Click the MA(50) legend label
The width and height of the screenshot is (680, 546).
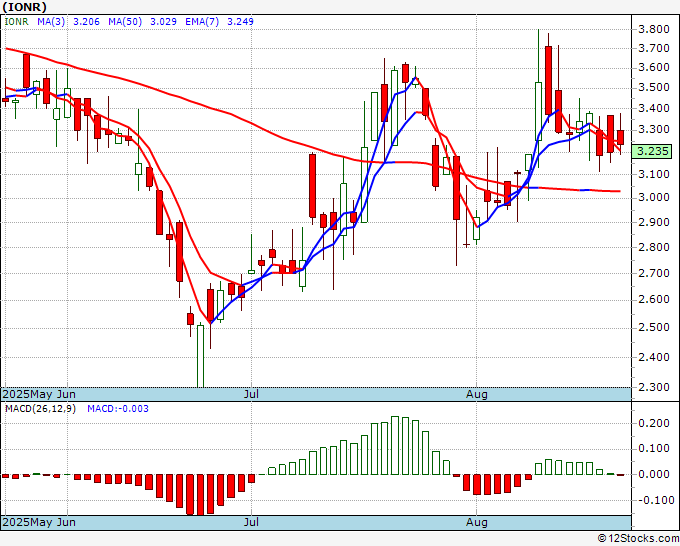click(x=125, y=22)
